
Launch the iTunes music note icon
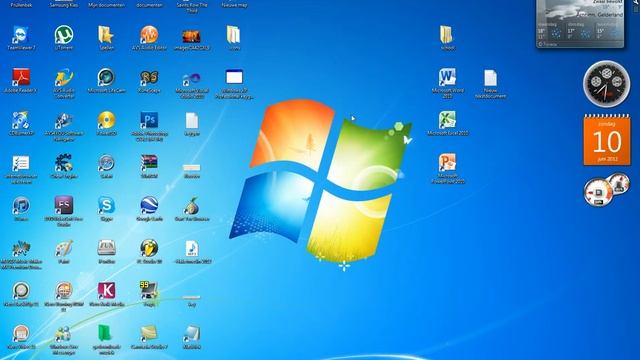point(21,205)
